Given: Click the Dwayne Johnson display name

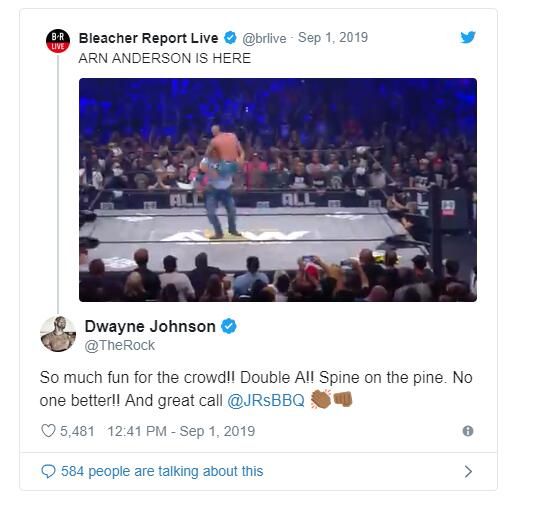Looking at the screenshot, I should coord(150,326).
